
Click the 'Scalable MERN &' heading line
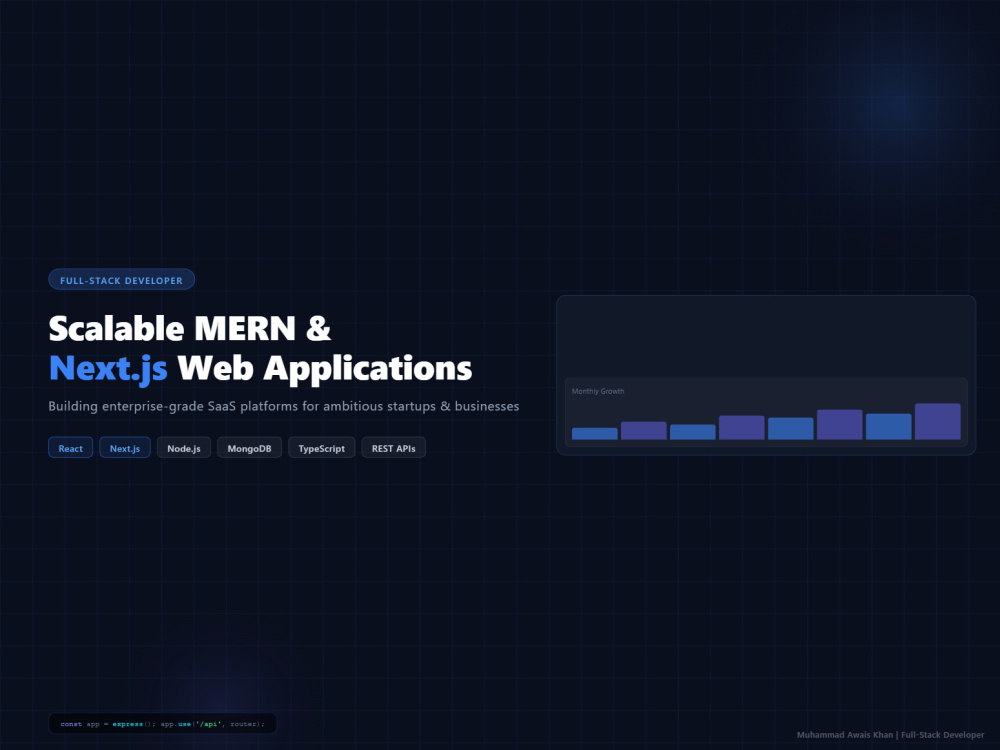190,328
